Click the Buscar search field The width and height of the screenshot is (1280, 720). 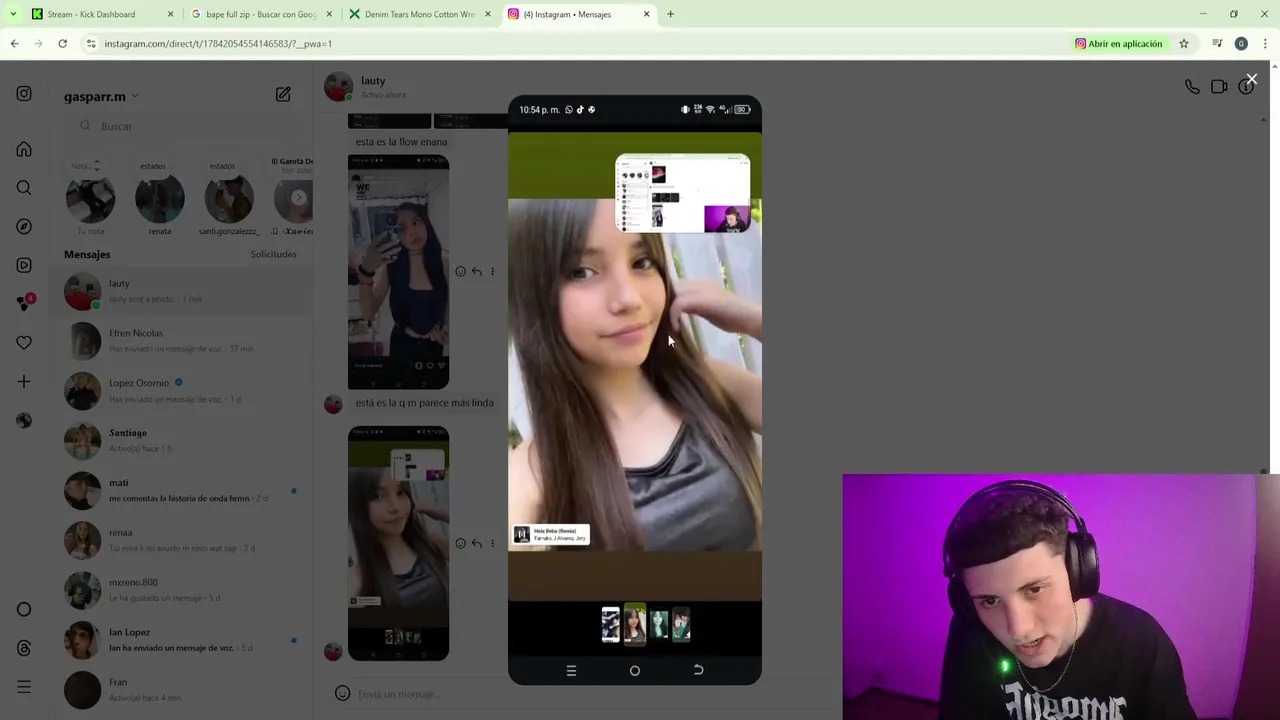[x=188, y=126]
